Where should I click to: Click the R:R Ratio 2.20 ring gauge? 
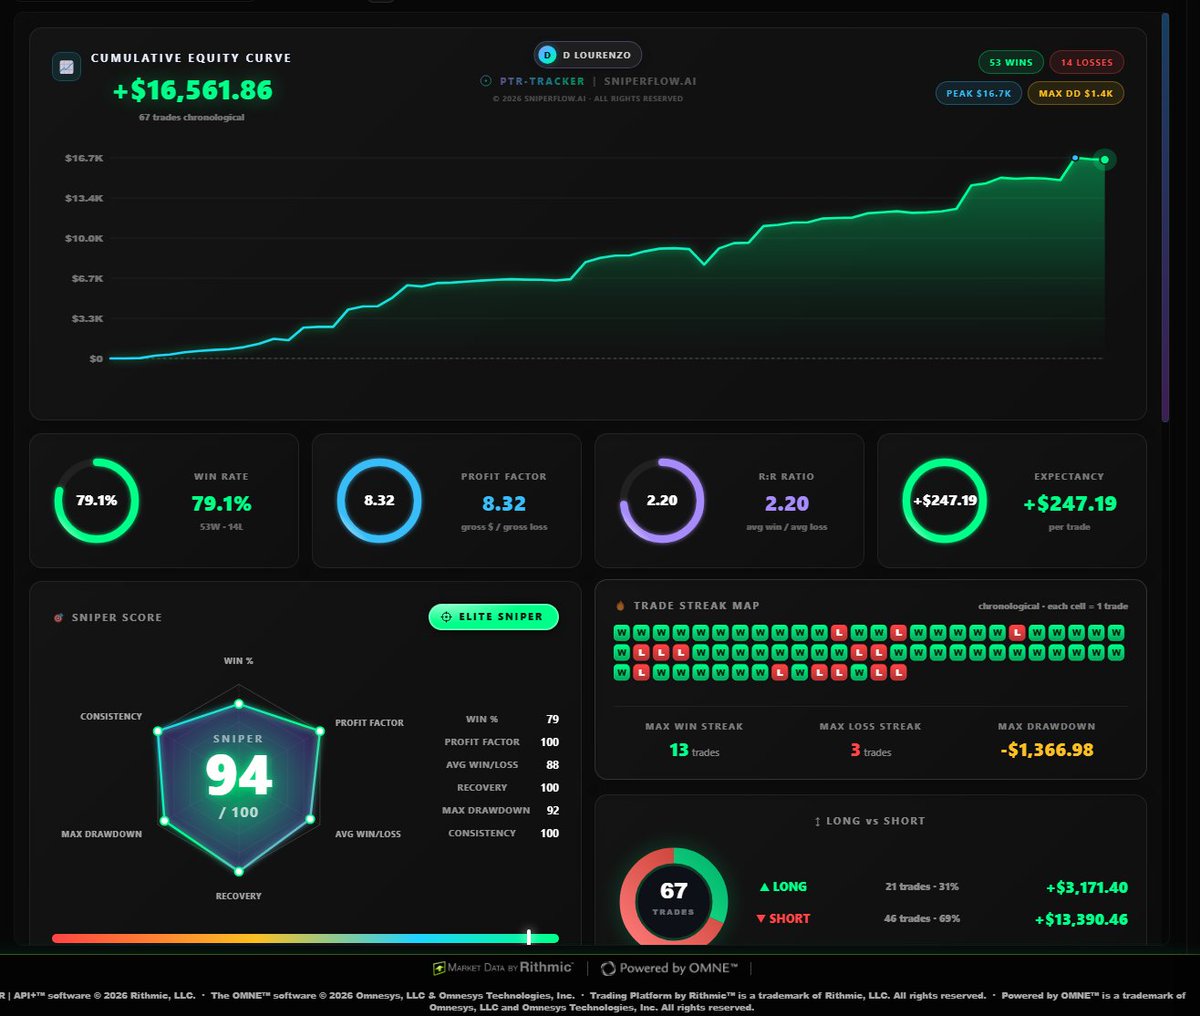click(662, 500)
